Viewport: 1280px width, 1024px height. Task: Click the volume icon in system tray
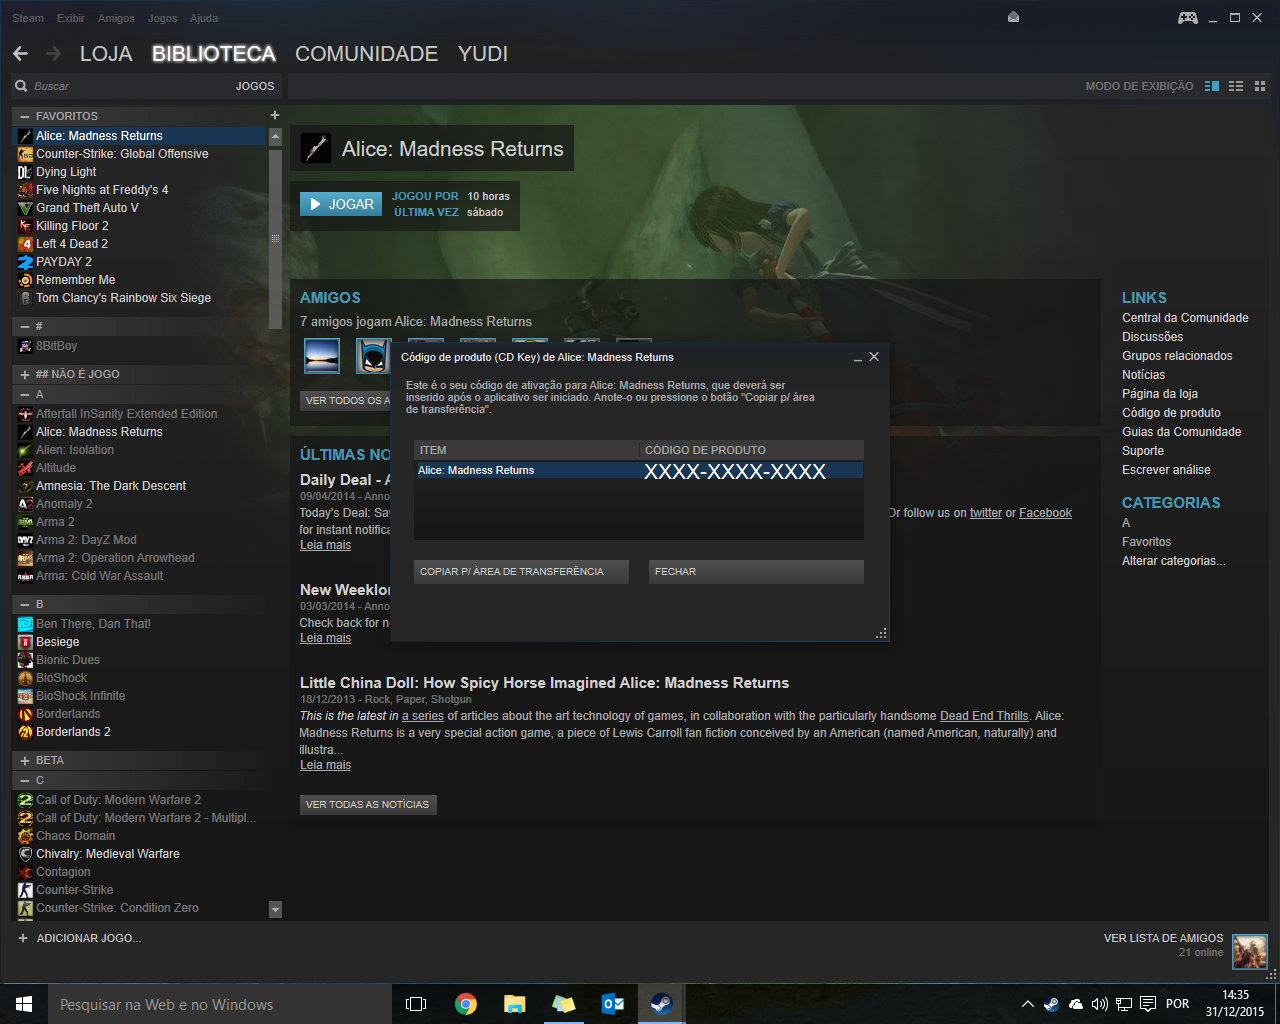(x=1099, y=1004)
